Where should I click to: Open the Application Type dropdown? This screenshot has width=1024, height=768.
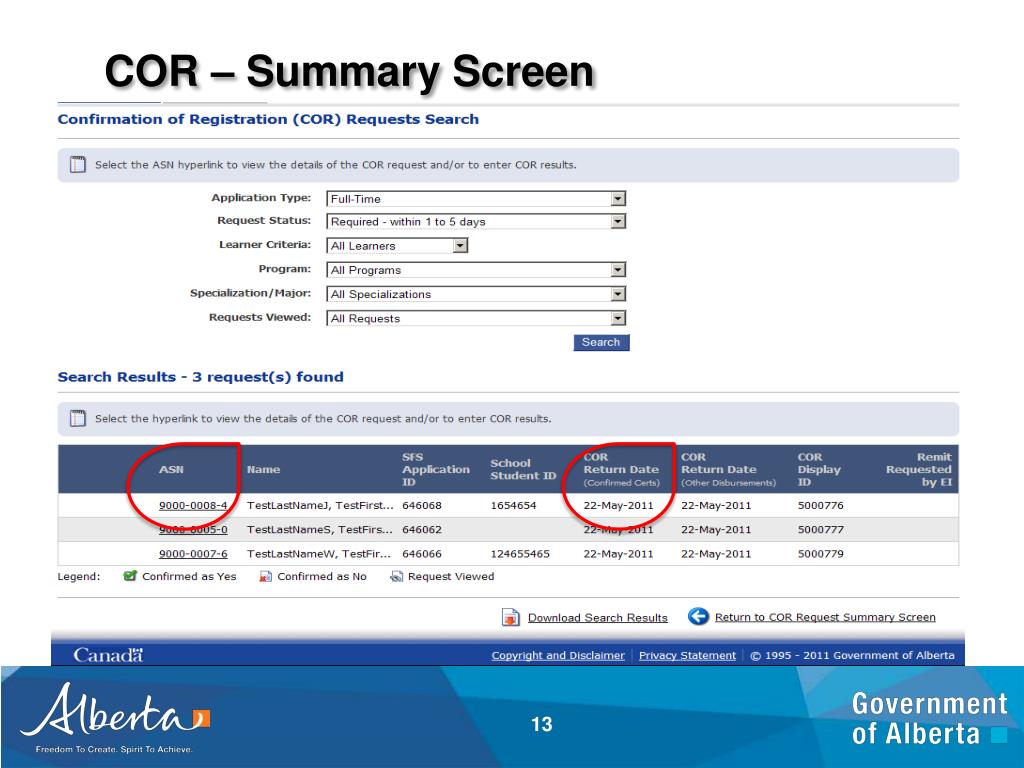pos(476,199)
